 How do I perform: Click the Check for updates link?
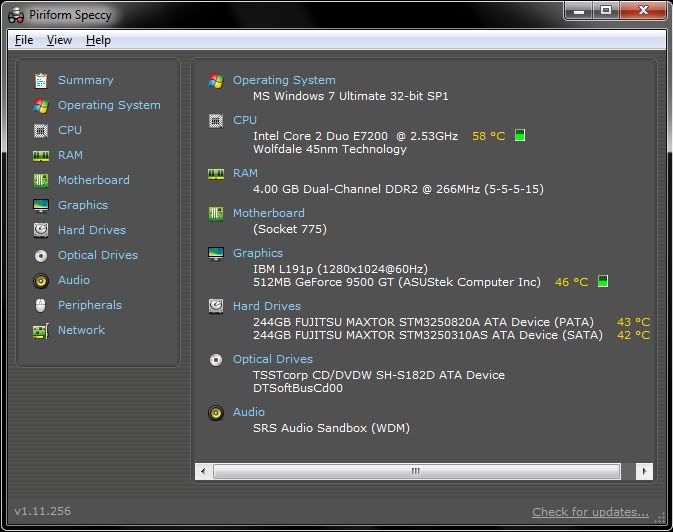click(590, 512)
